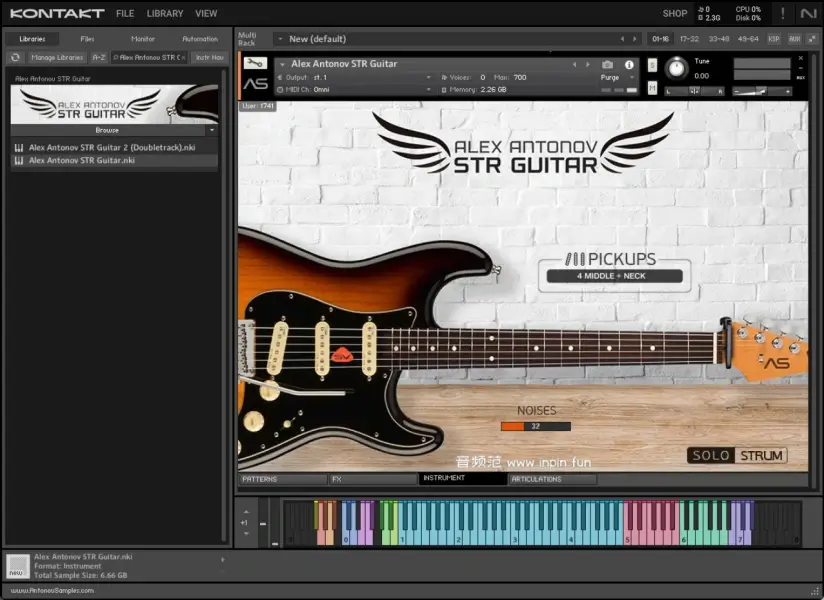Click the refresh libraries icon

coord(15,58)
